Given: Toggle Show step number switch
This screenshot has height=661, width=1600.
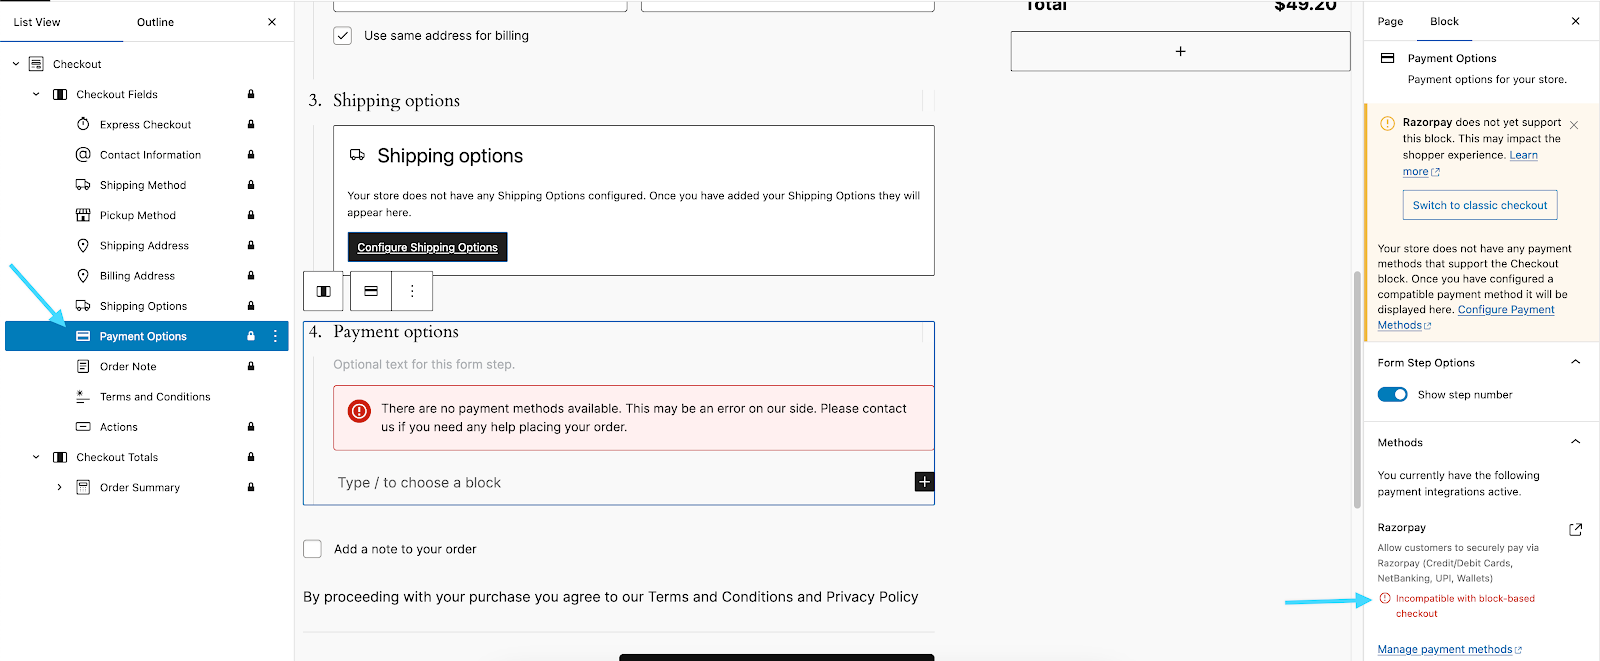Looking at the screenshot, I should click(1392, 394).
